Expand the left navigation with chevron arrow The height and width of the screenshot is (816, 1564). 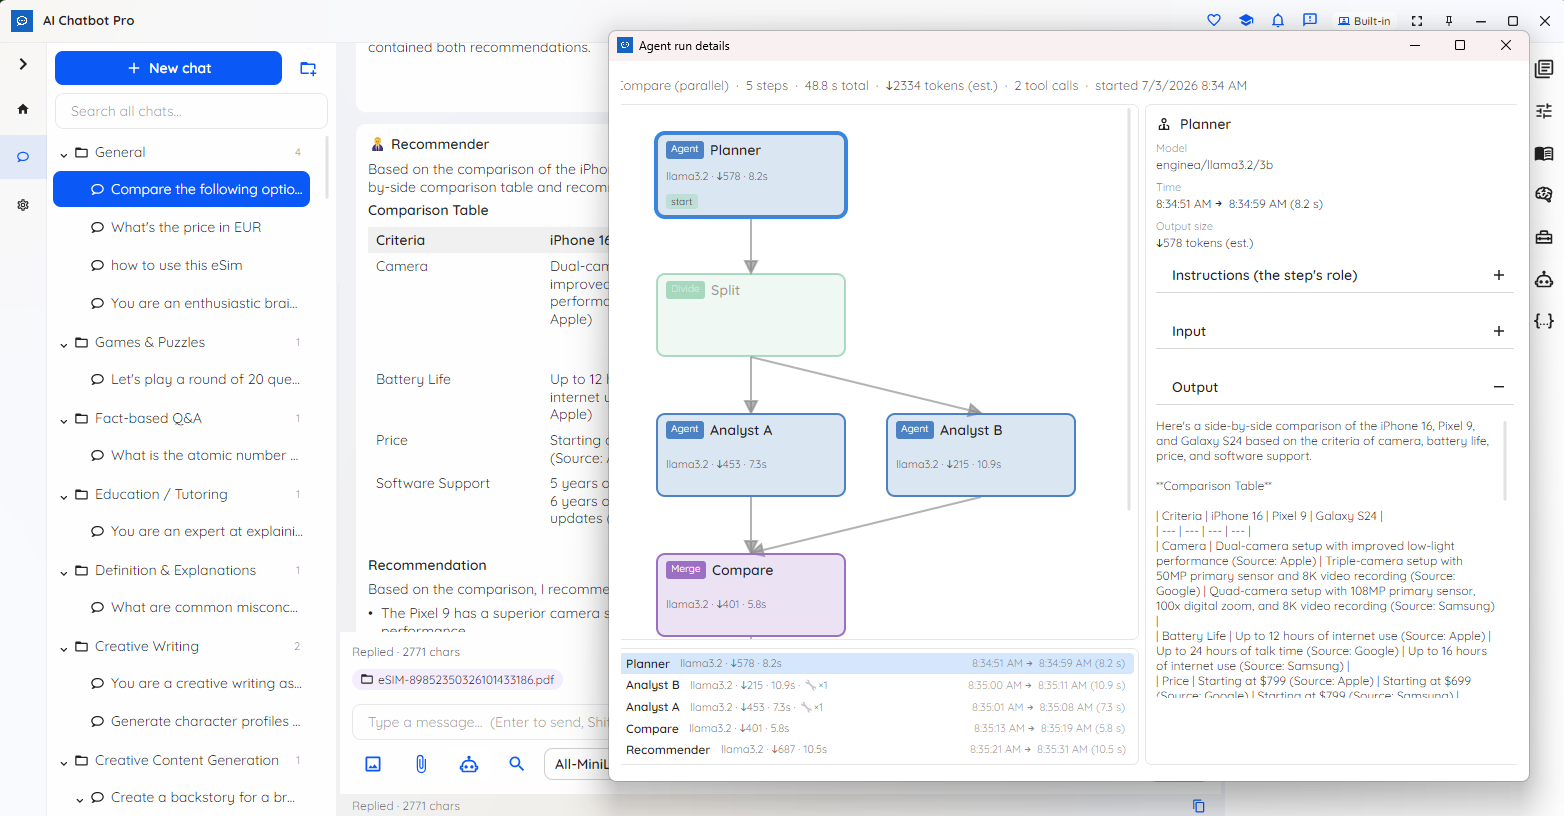[x=23, y=64]
